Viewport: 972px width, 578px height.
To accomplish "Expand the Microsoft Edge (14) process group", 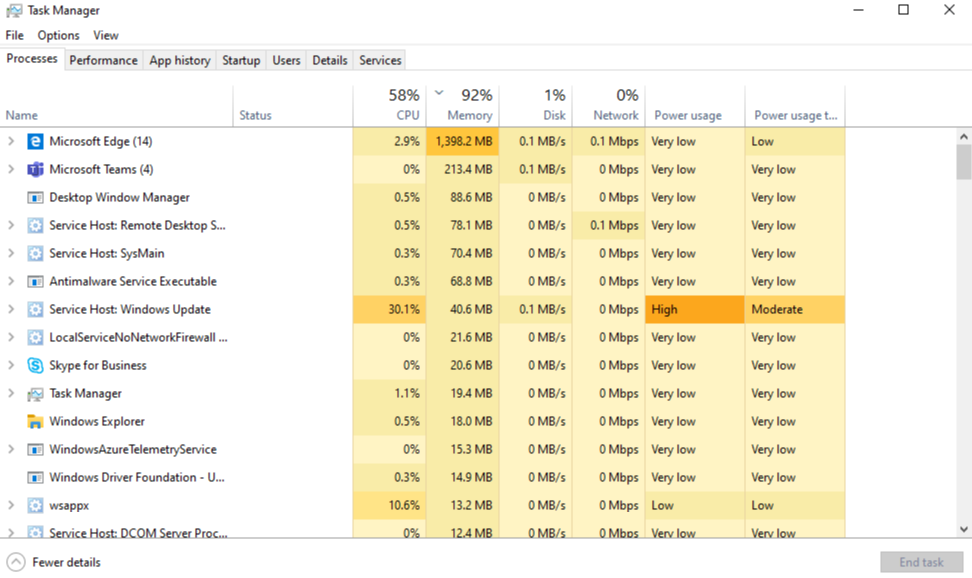I will click(11, 141).
